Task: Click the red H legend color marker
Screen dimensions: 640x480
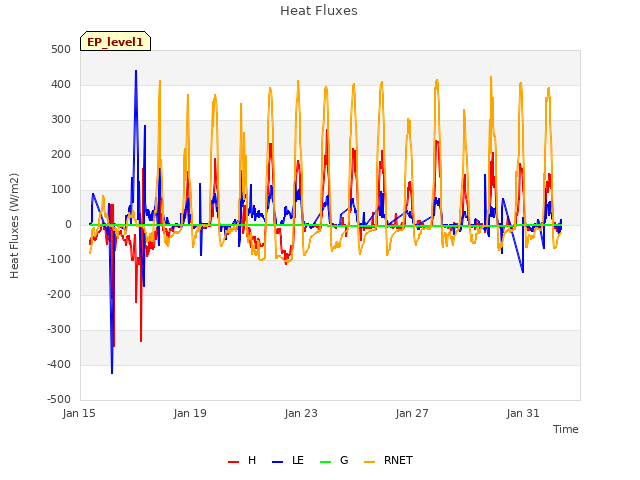Action: pos(233,462)
